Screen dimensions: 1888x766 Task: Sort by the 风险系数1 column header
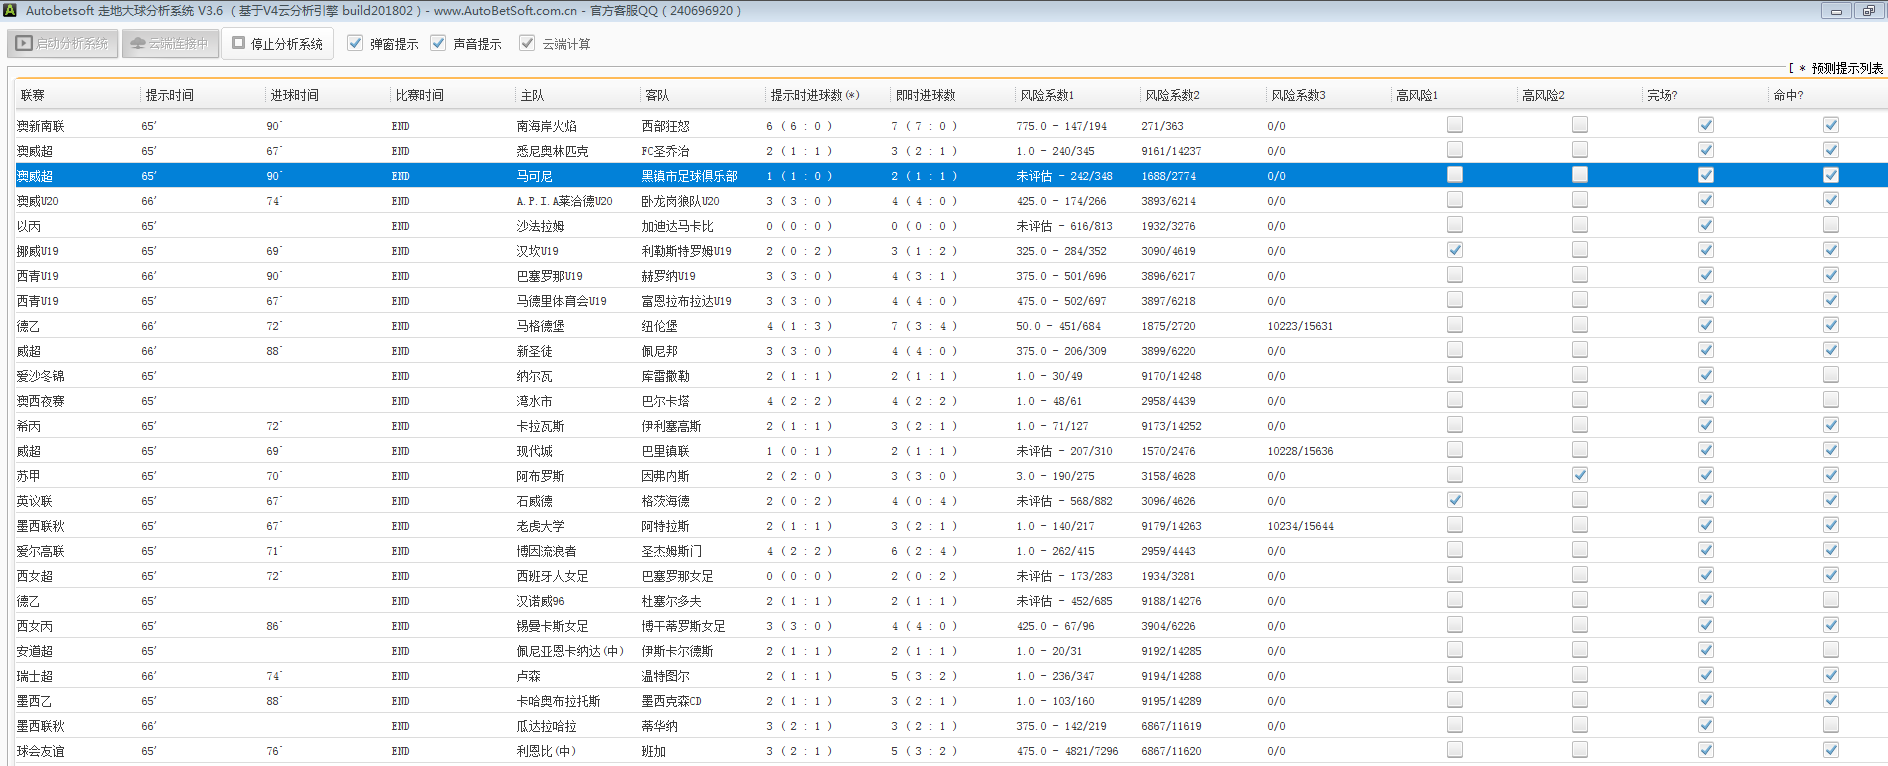tap(1047, 95)
